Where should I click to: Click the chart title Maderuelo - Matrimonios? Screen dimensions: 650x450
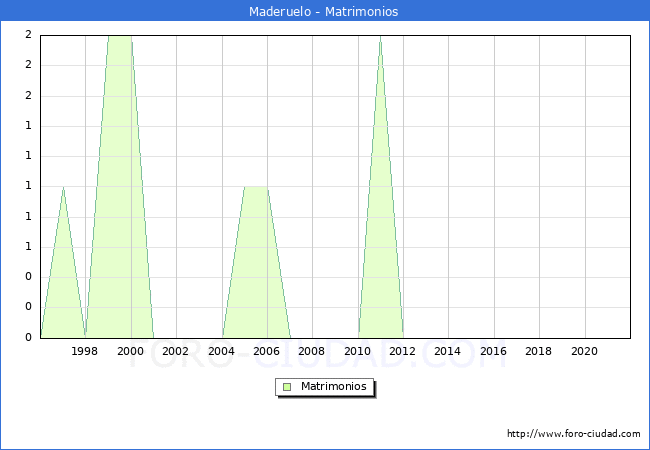point(323,11)
